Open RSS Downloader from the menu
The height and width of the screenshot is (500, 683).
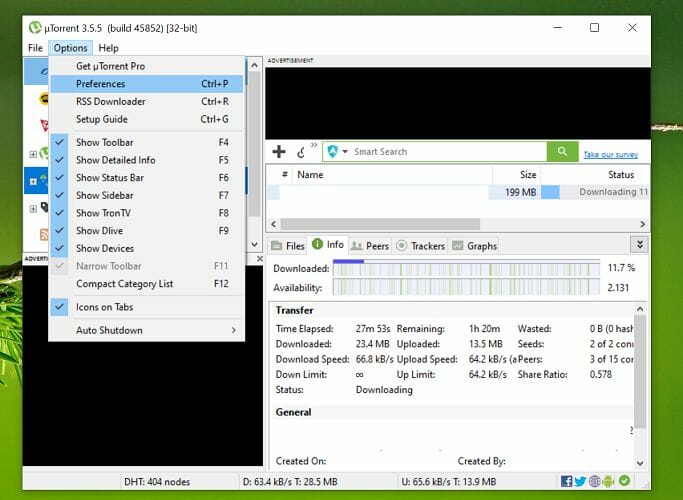tap(147, 101)
